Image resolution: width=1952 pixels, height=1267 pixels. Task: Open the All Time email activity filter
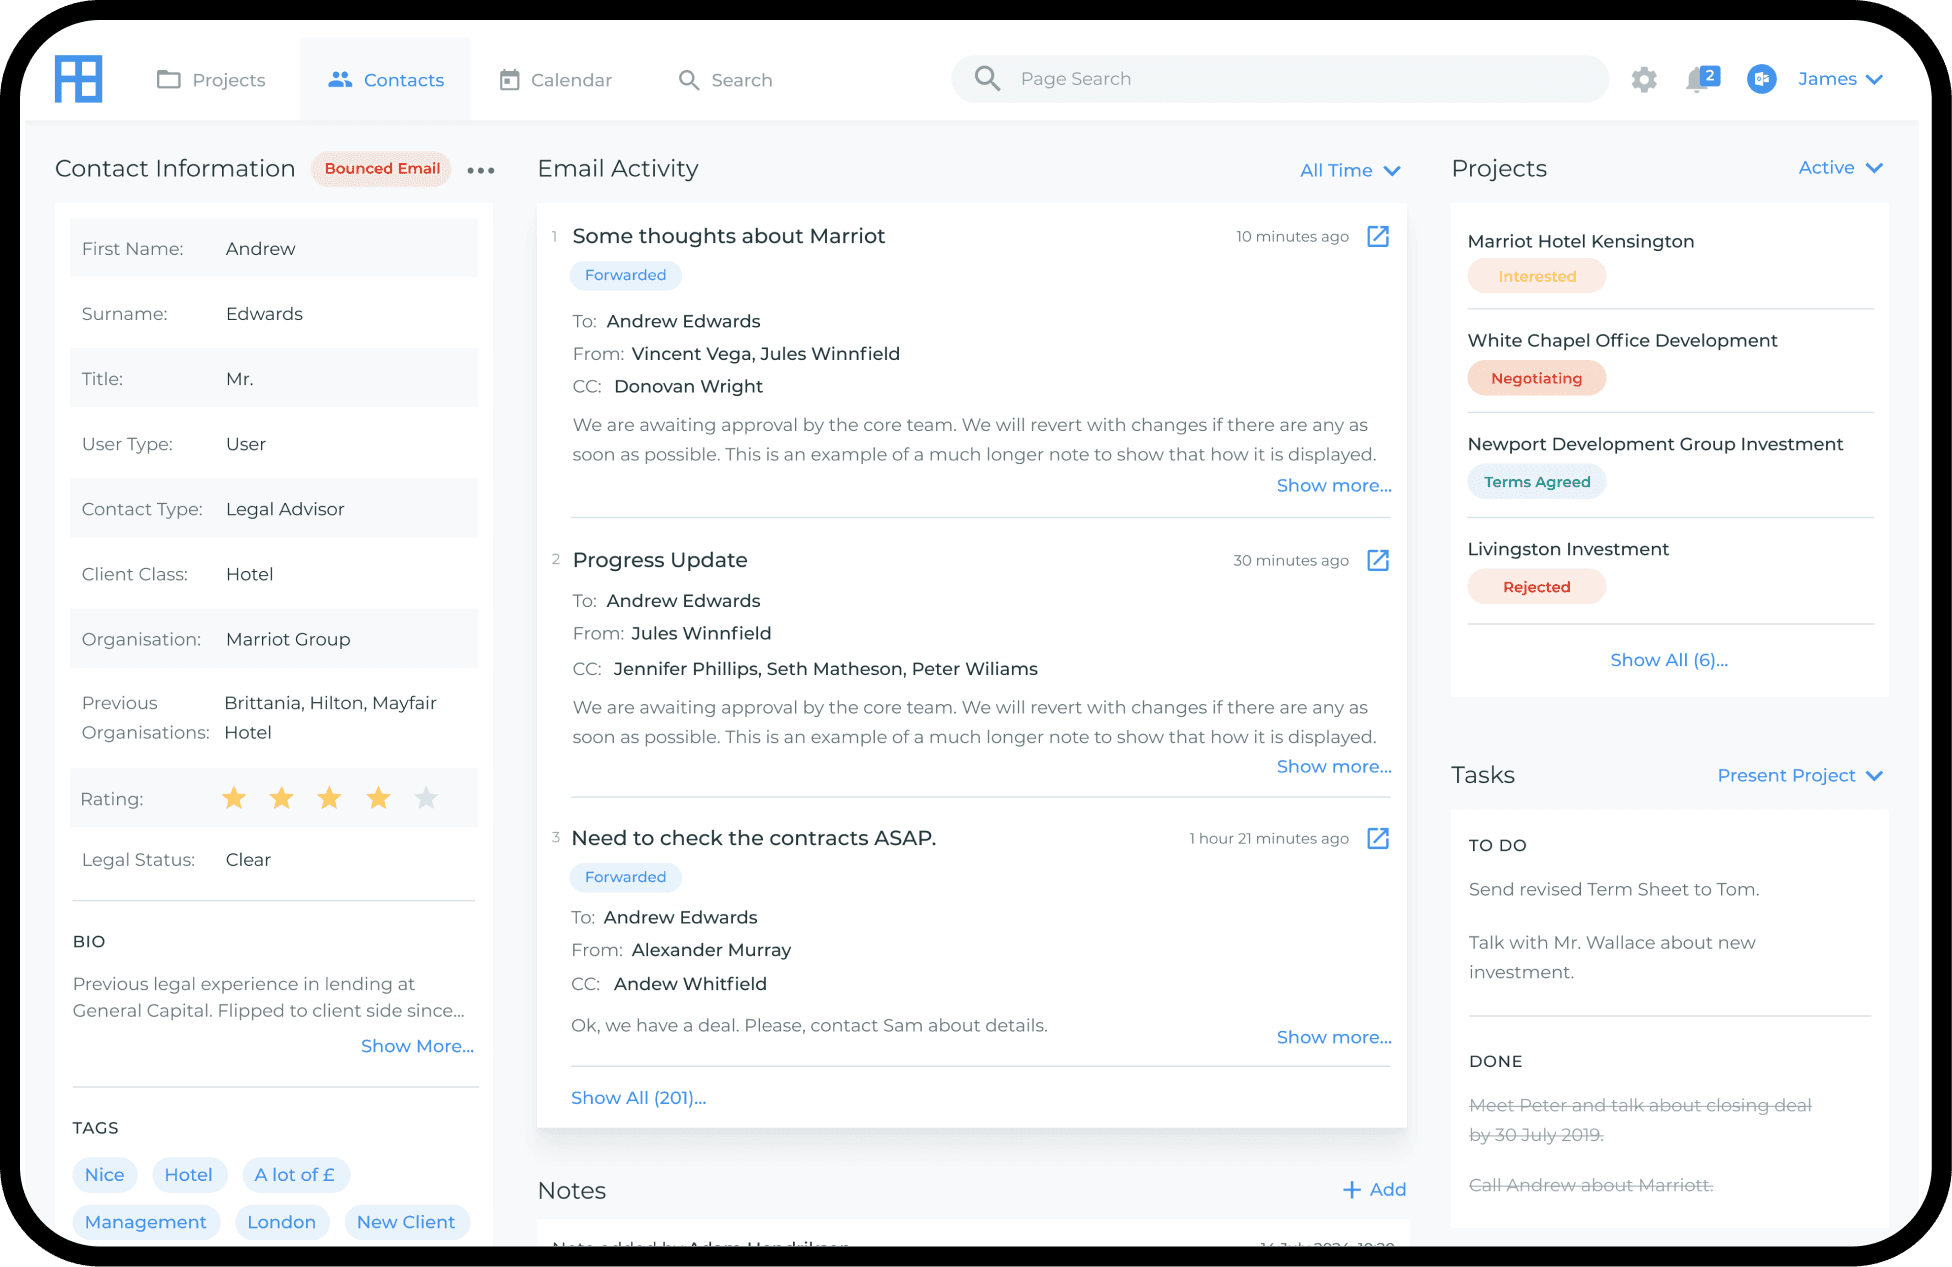1350,170
